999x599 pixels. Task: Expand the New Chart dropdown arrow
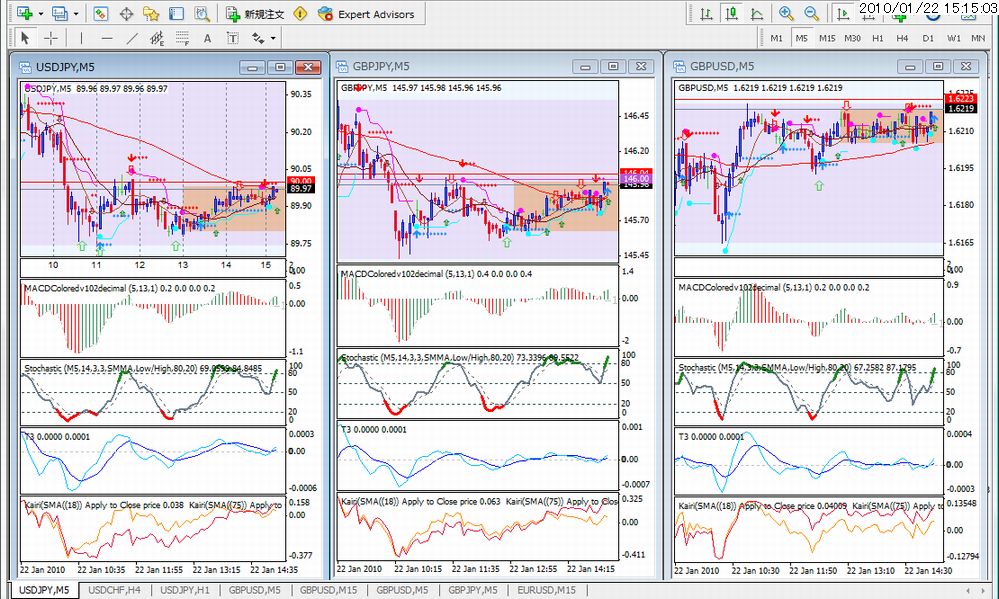pos(41,13)
